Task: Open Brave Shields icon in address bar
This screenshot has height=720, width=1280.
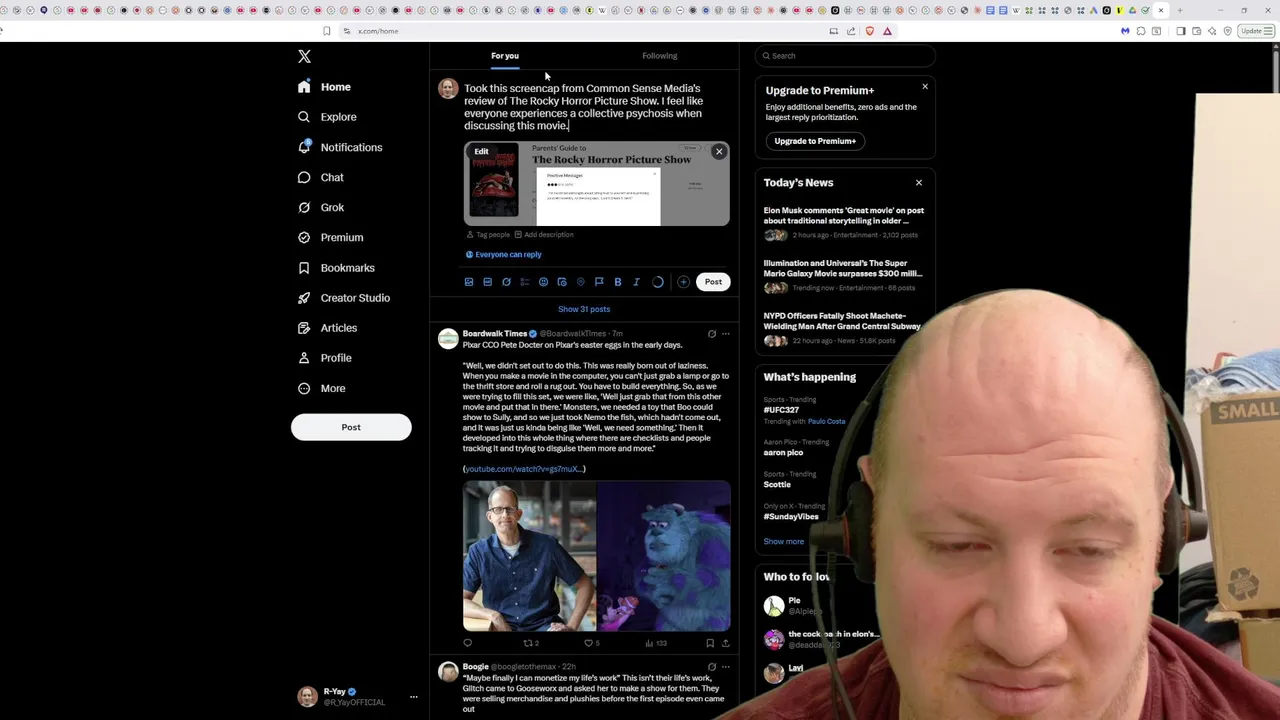Action: [869, 31]
